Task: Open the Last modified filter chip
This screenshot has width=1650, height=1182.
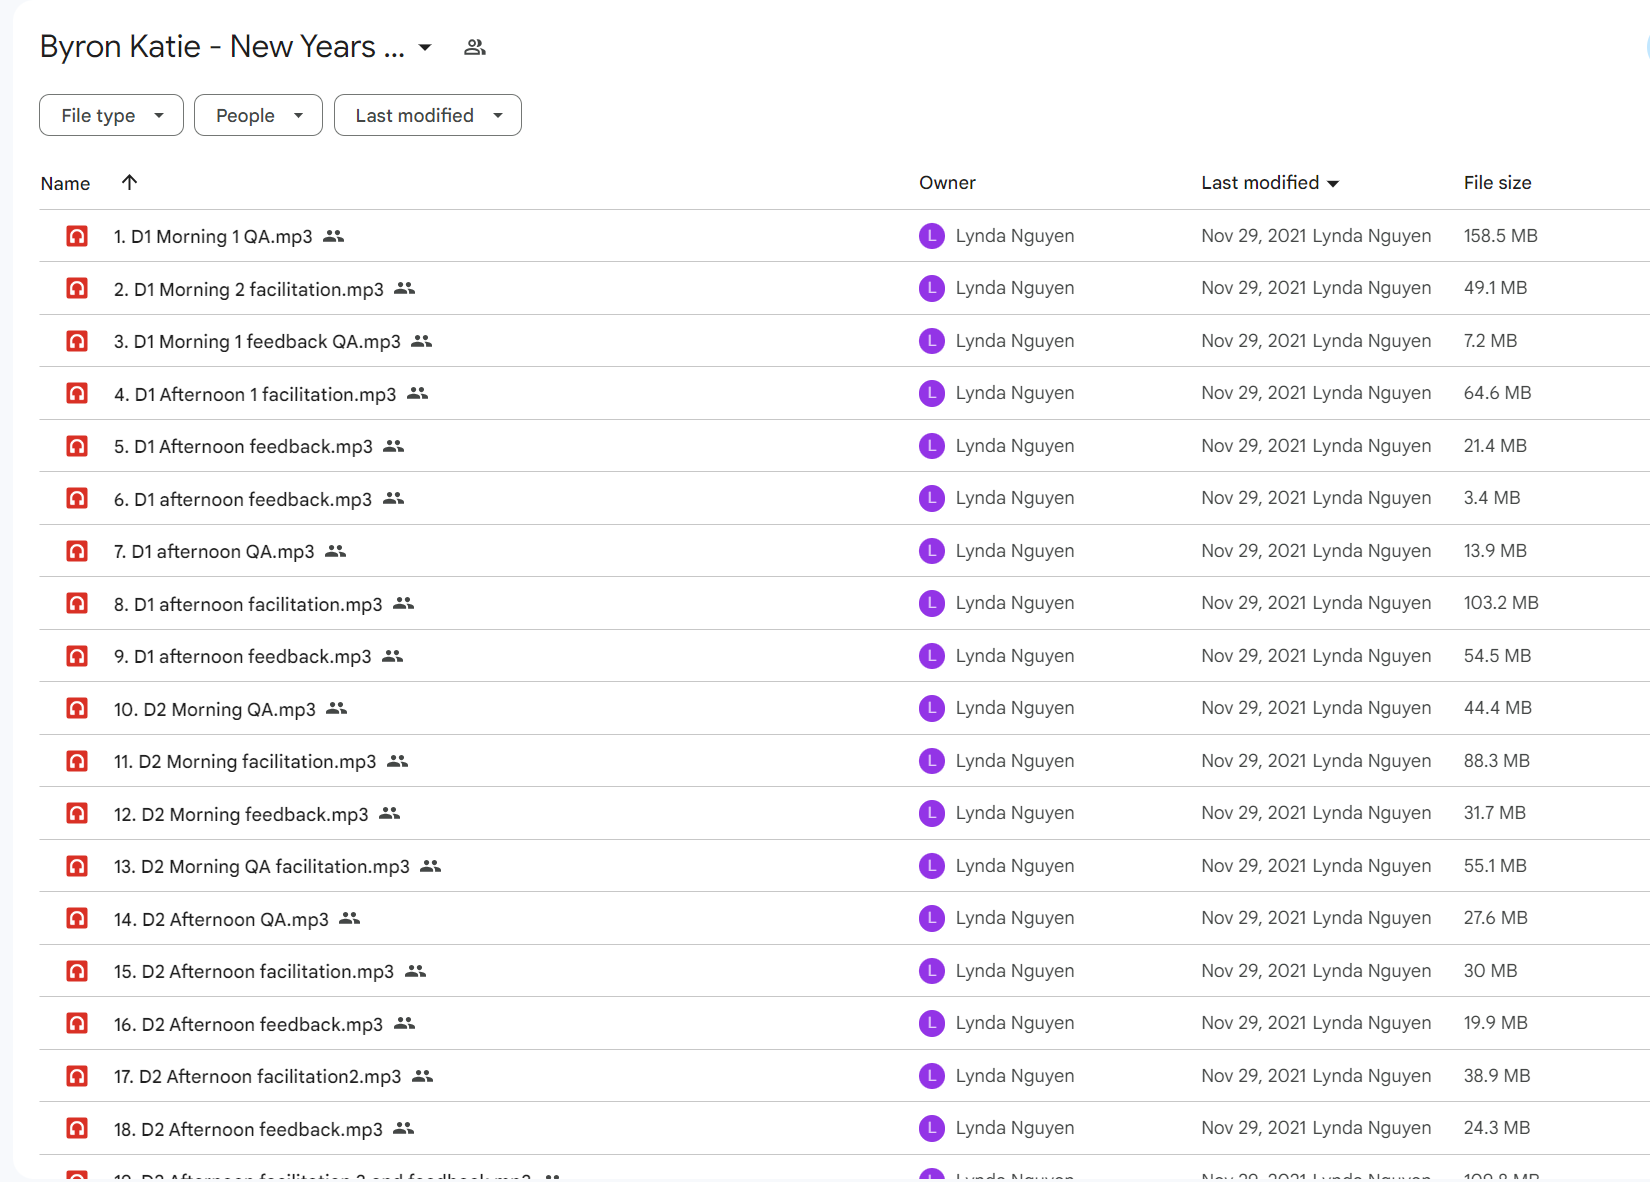Action: 428,115
